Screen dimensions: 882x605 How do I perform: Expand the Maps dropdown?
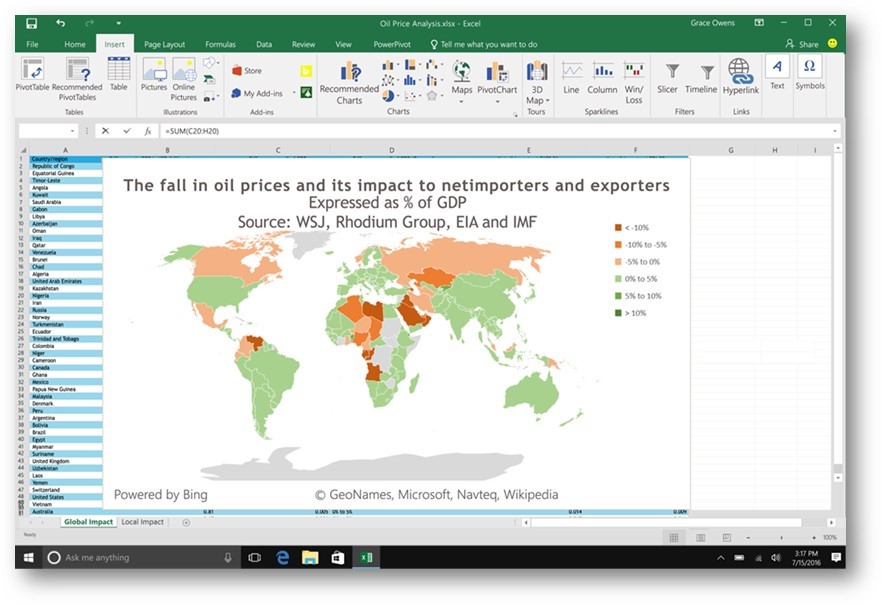click(461, 90)
